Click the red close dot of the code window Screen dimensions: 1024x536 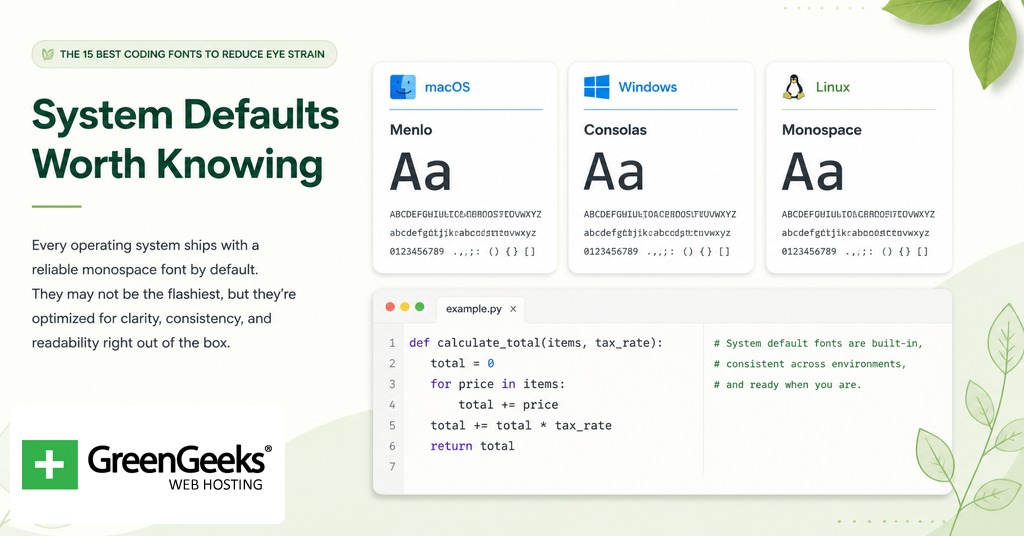point(390,307)
